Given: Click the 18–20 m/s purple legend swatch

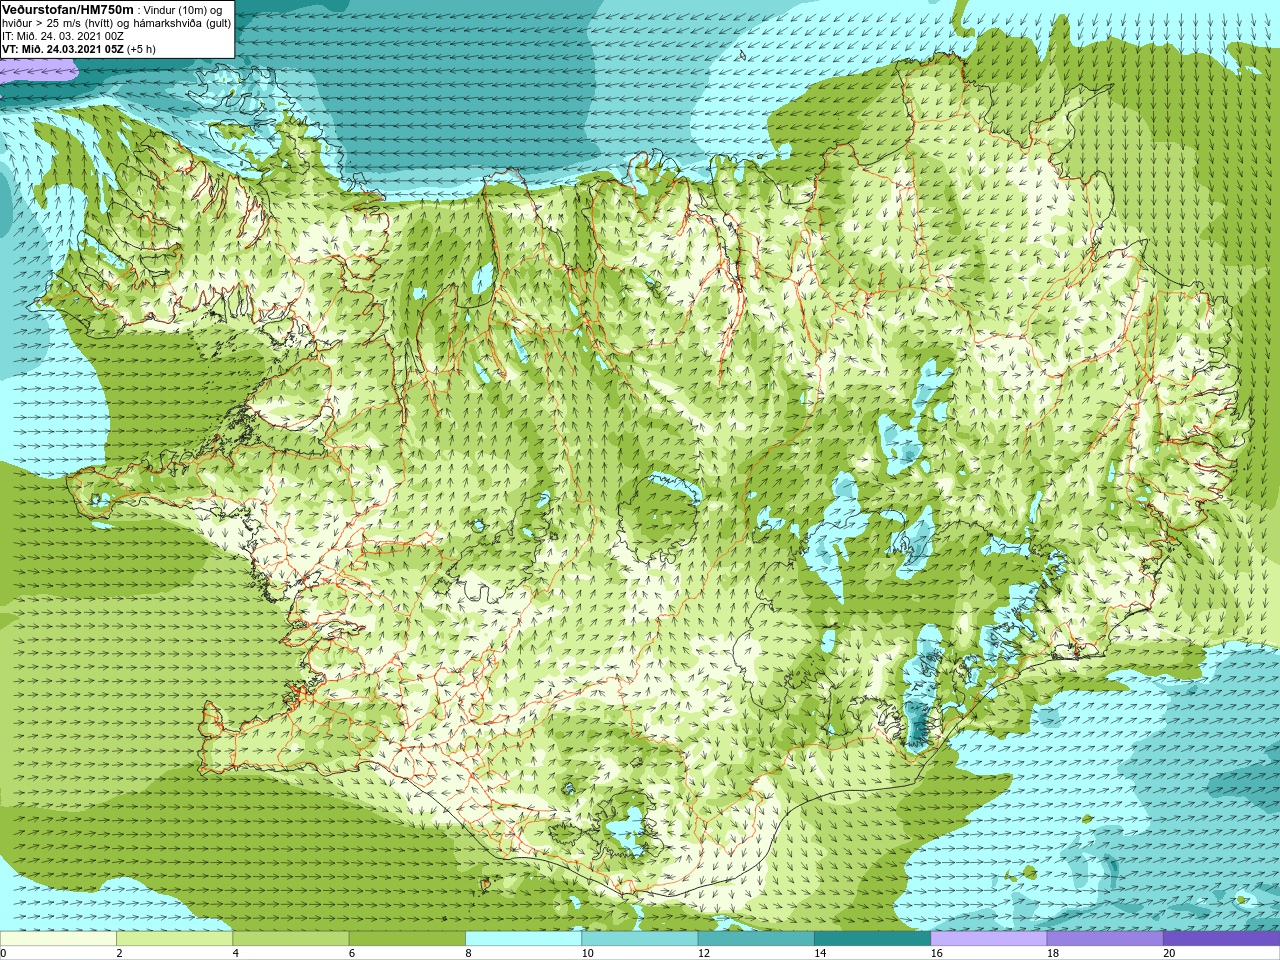Looking at the screenshot, I should coord(1104,939).
